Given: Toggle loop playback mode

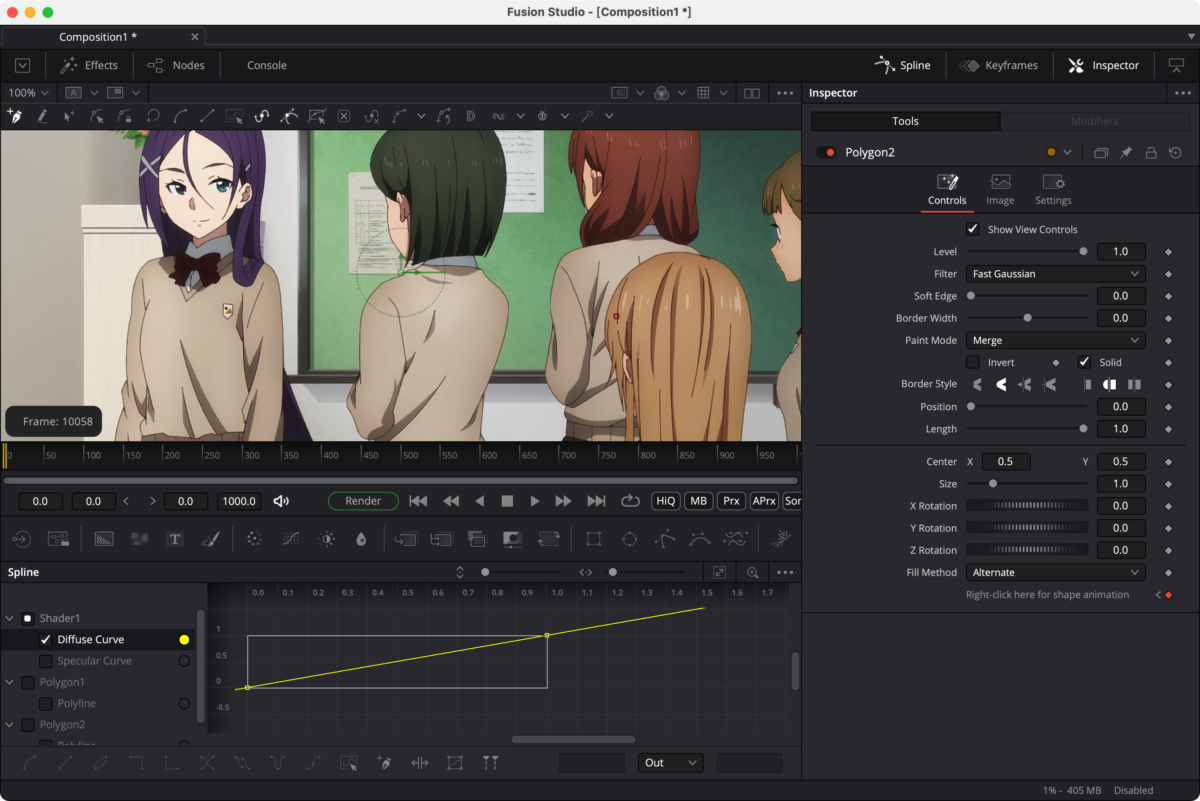Looking at the screenshot, I should point(630,501).
